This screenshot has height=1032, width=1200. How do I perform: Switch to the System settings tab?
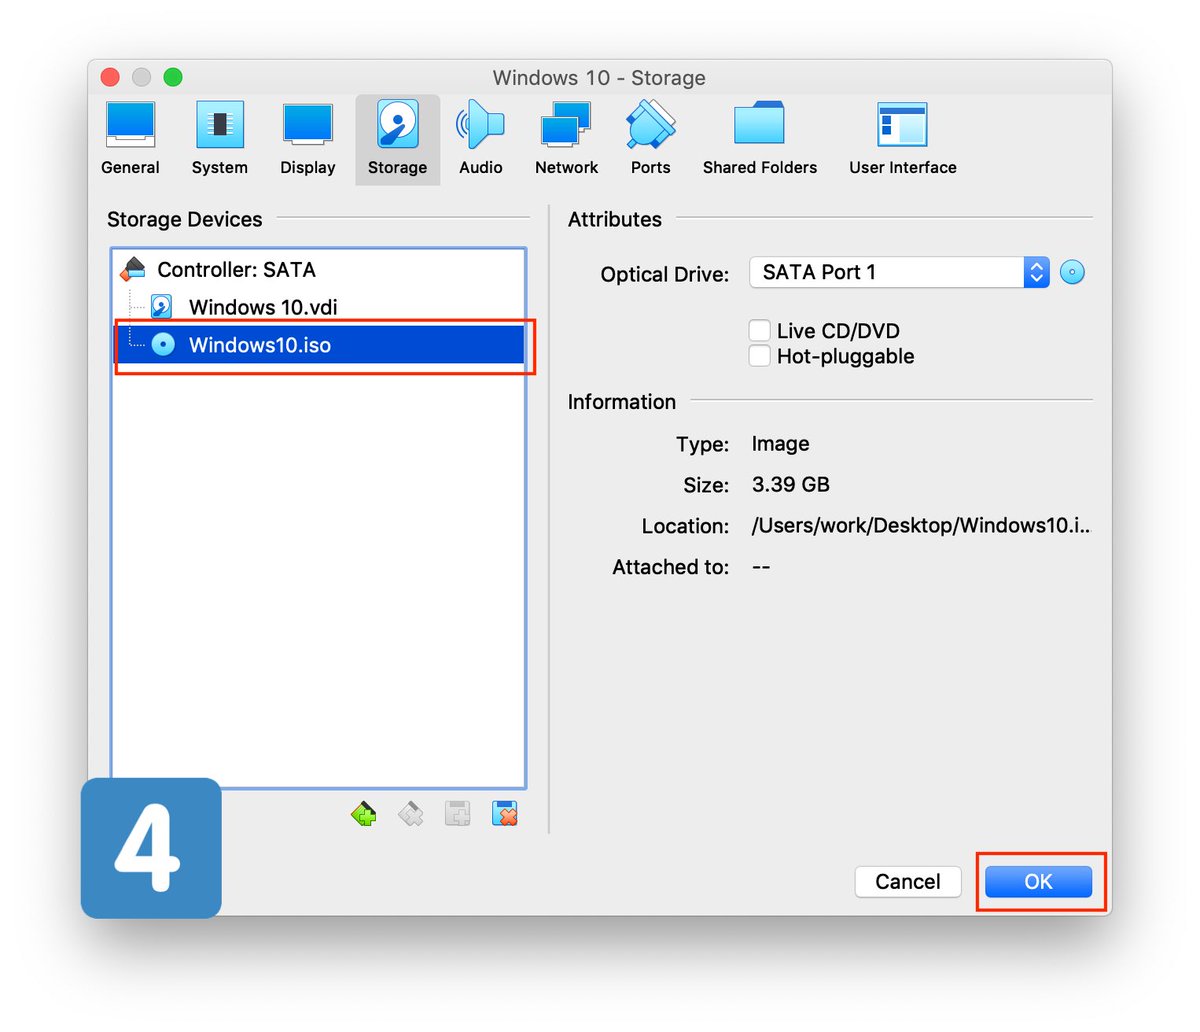coord(220,140)
